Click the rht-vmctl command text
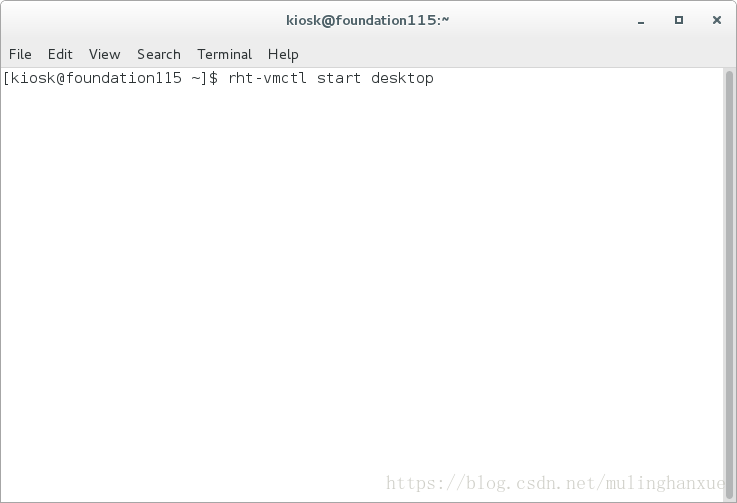 coord(267,78)
